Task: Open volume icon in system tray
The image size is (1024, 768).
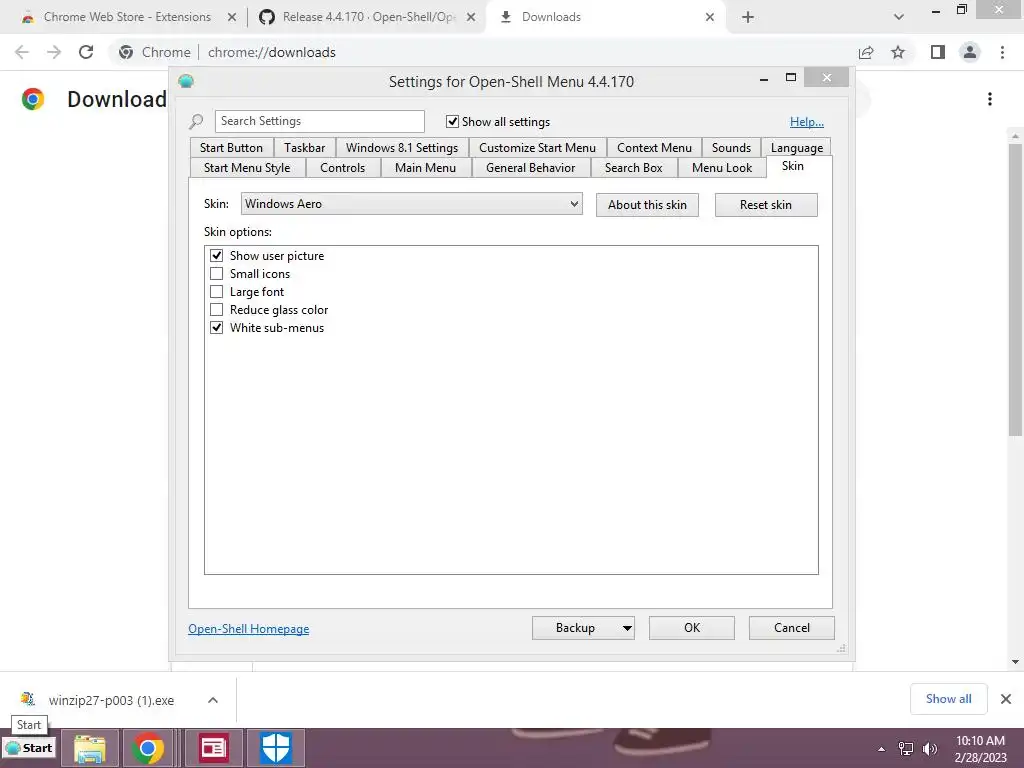Action: (x=930, y=749)
